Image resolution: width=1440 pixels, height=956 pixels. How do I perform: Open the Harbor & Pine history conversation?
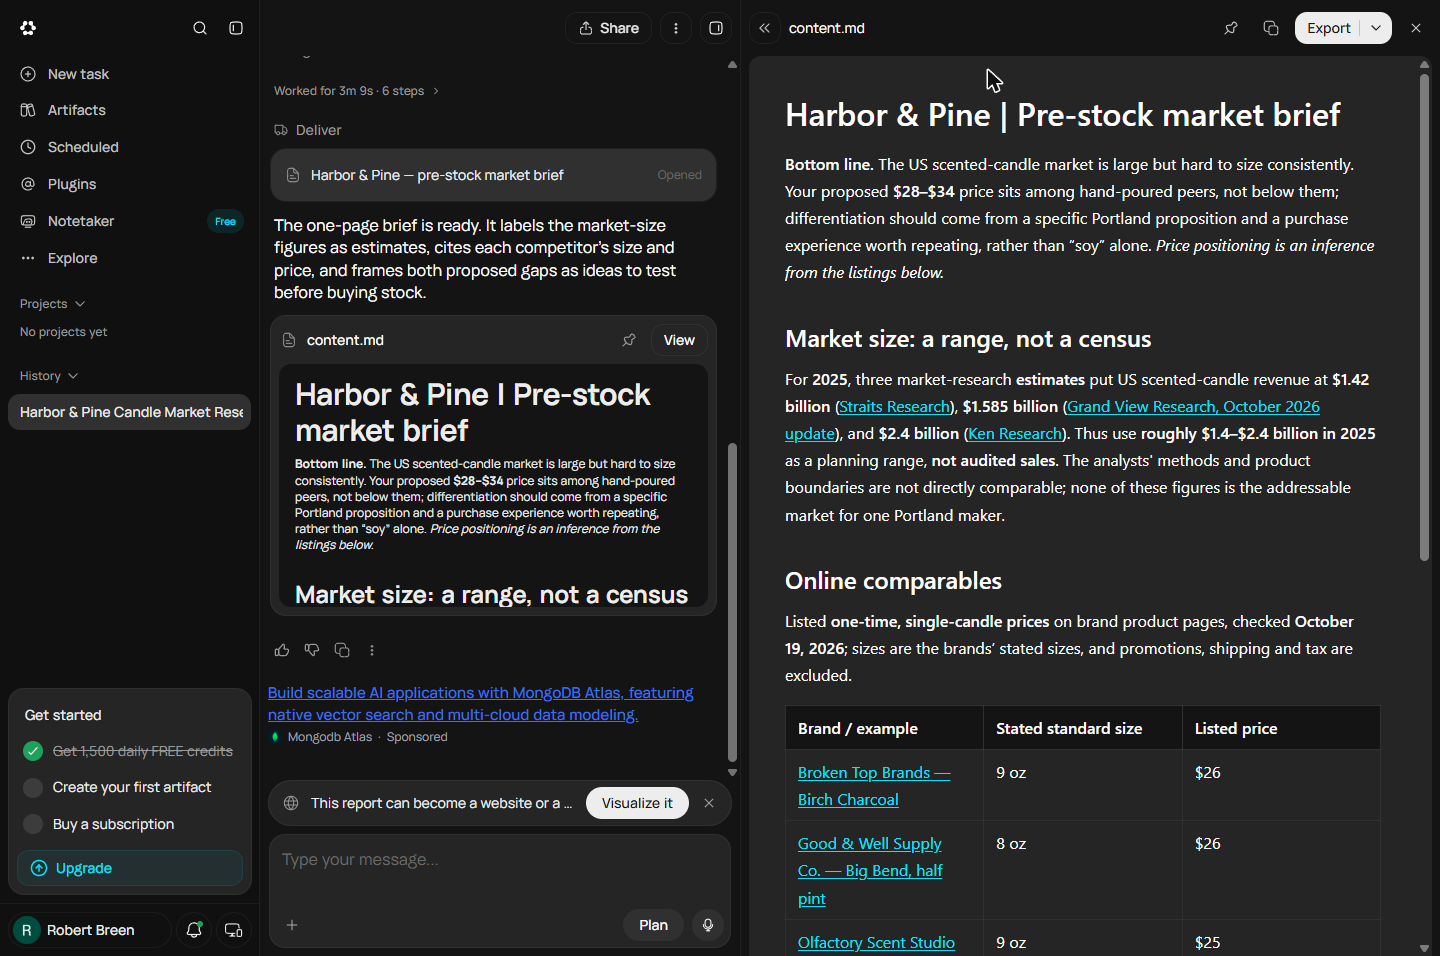click(x=129, y=412)
